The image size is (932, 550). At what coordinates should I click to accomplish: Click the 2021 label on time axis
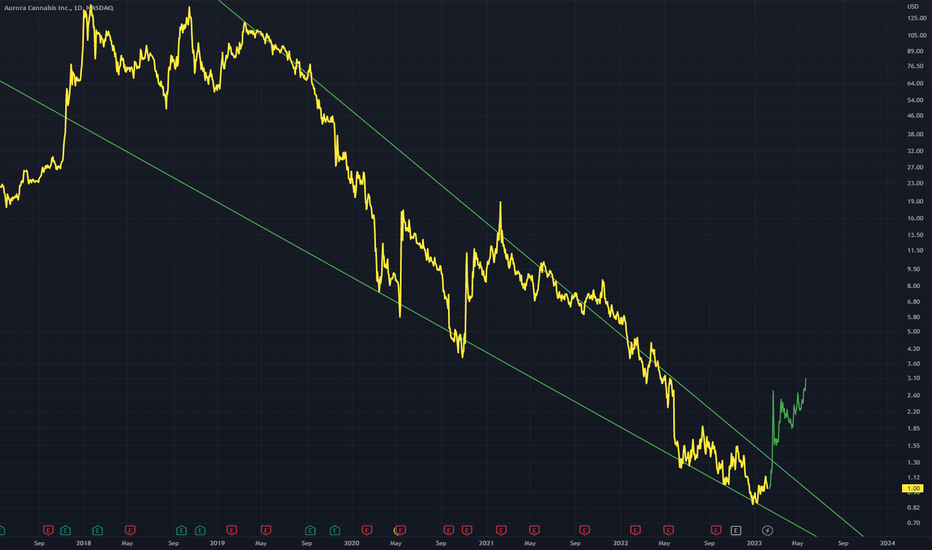(486, 543)
